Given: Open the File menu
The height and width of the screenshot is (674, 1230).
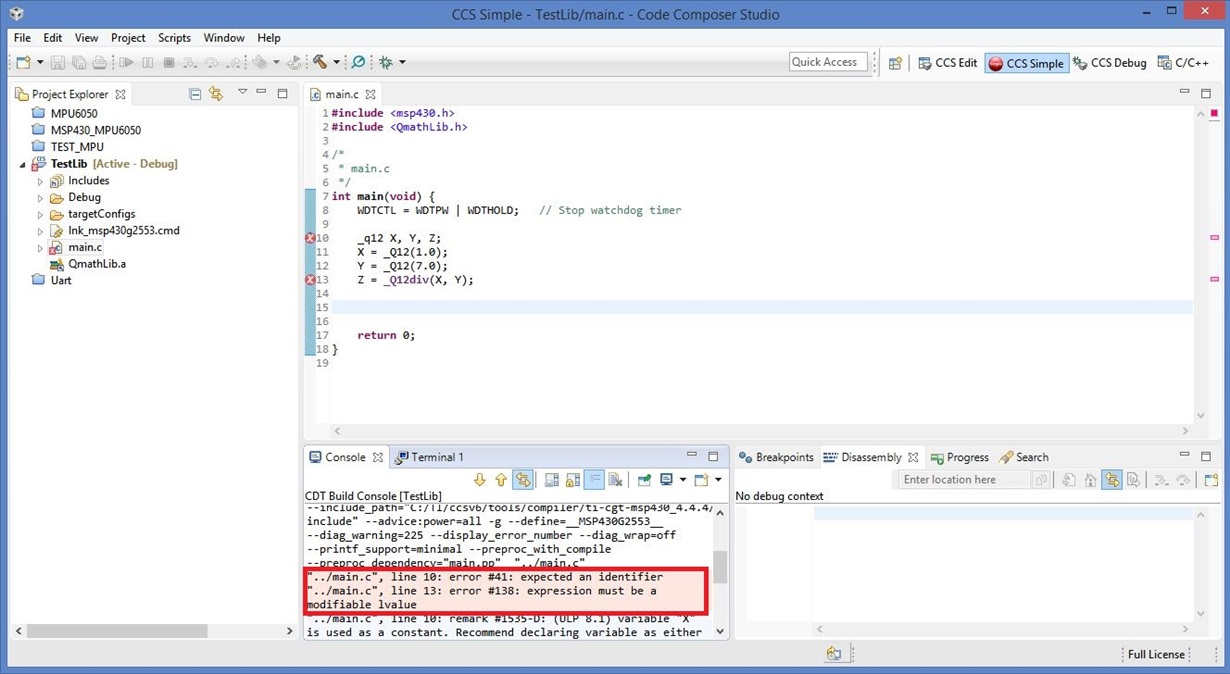Looking at the screenshot, I should (22, 38).
